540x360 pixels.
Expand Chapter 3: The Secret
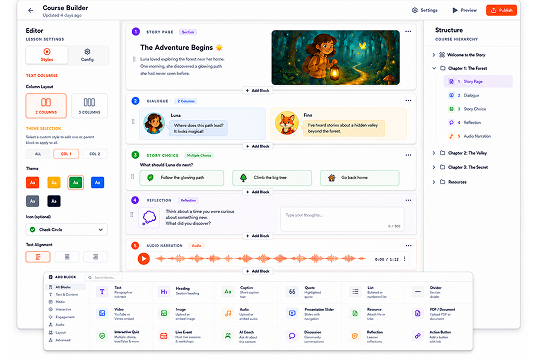coord(434,167)
